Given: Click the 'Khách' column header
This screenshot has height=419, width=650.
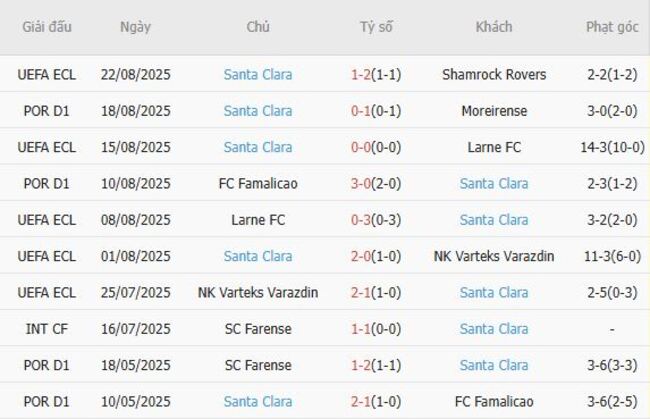Looking at the screenshot, I should (x=494, y=27).
